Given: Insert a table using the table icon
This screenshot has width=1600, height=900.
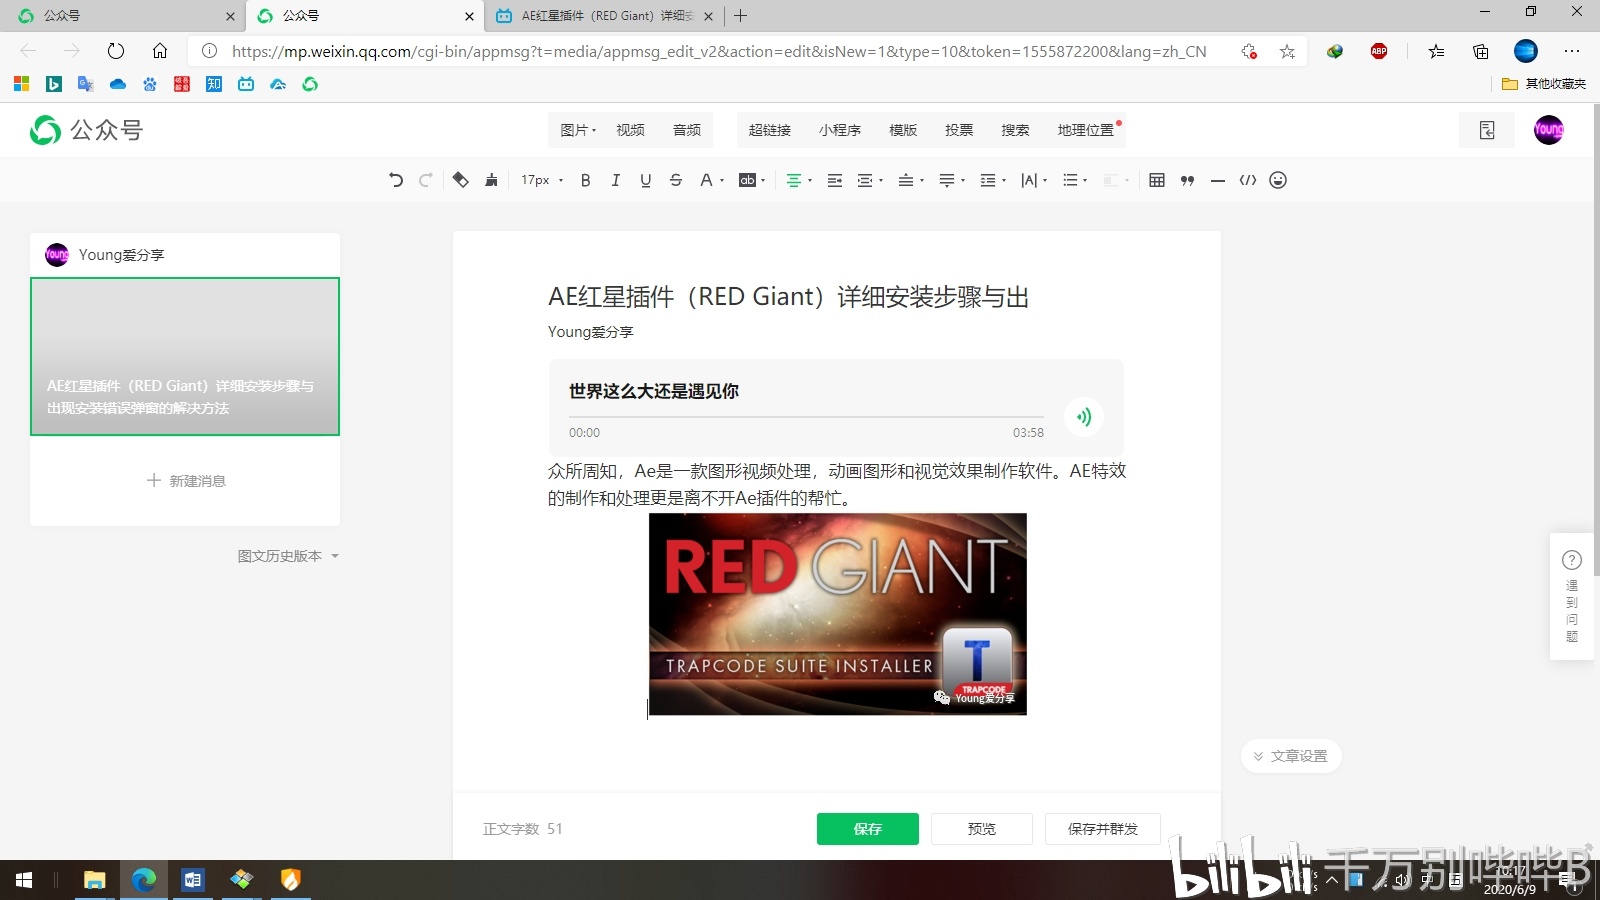Looking at the screenshot, I should pos(1157,180).
